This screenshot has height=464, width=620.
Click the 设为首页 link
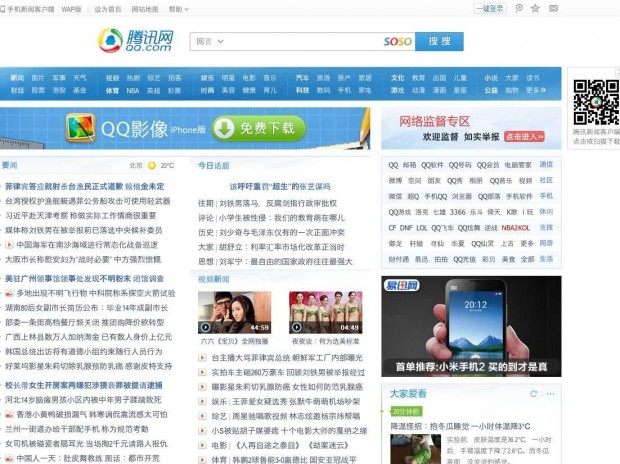(108, 9)
